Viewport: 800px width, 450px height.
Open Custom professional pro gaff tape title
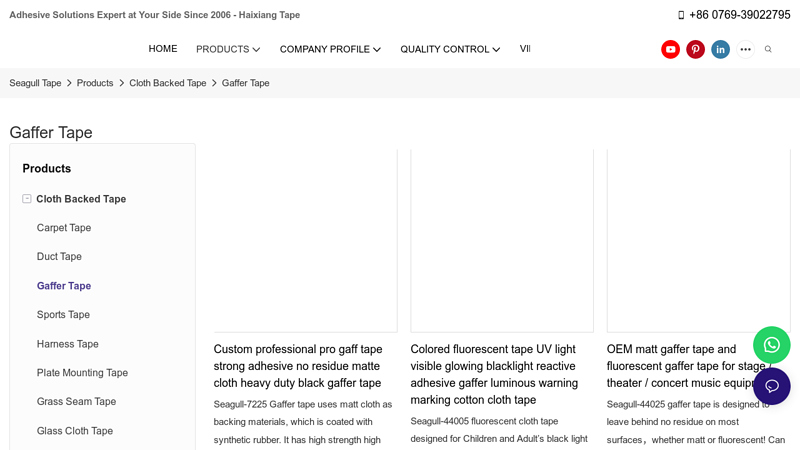click(298, 366)
